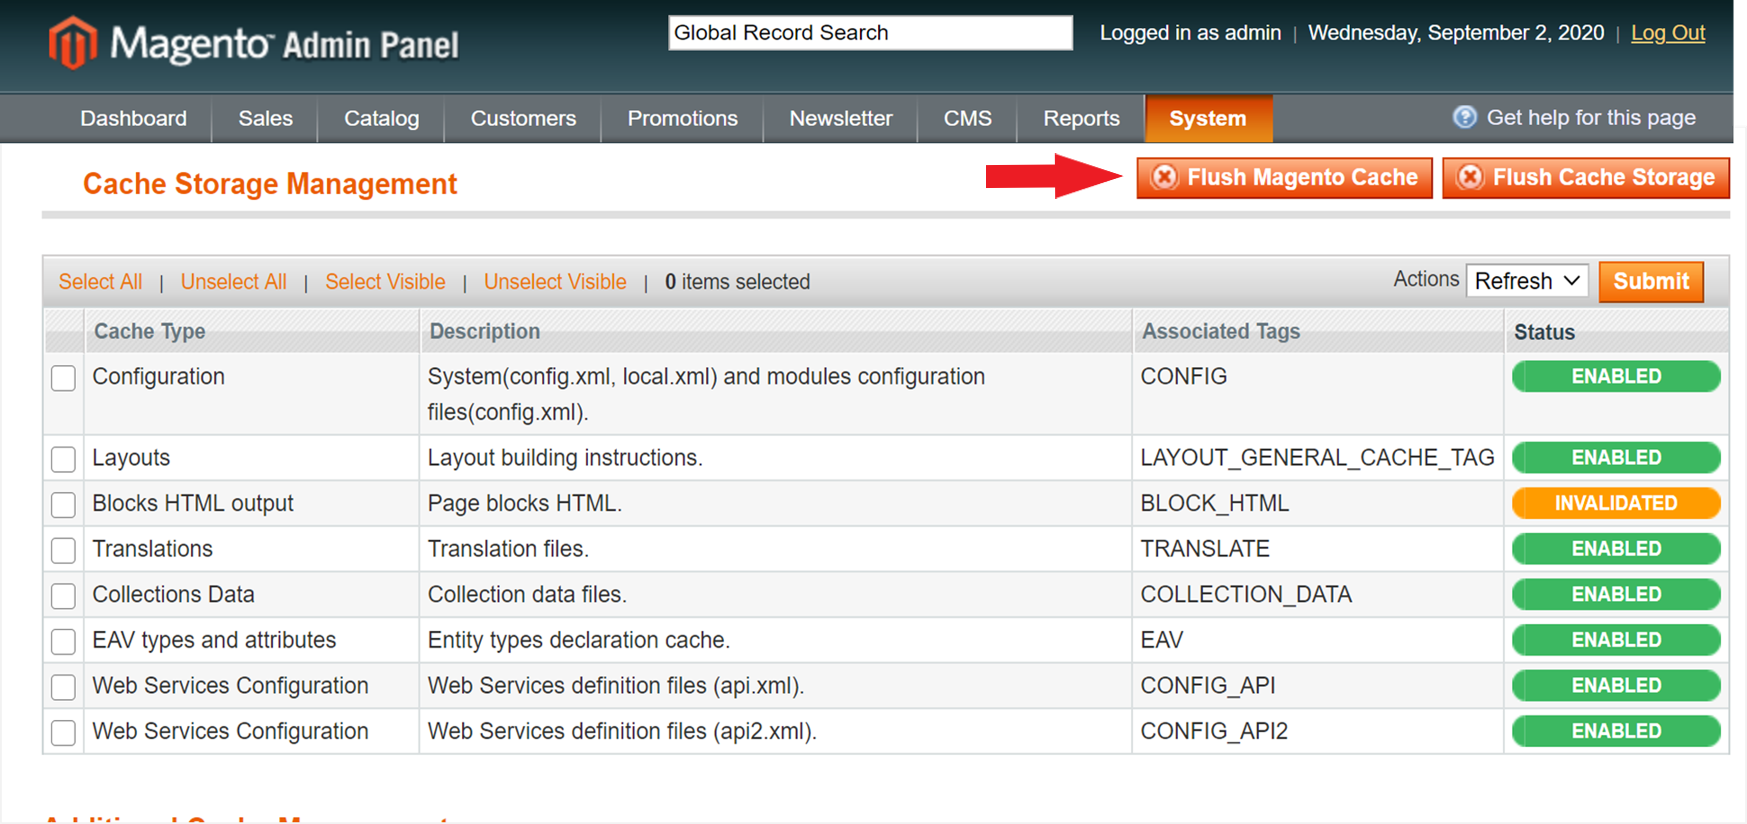Screen dimensions: 1747x824
Task: Click the Log Out link
Action: [x=1668, y=33]
